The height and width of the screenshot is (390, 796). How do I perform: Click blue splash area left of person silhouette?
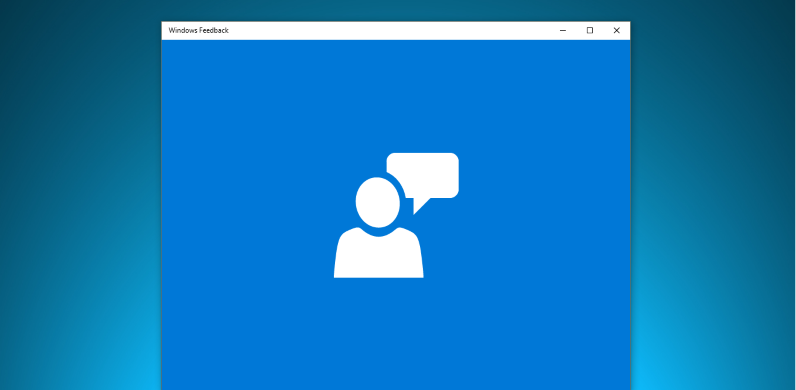247,215
